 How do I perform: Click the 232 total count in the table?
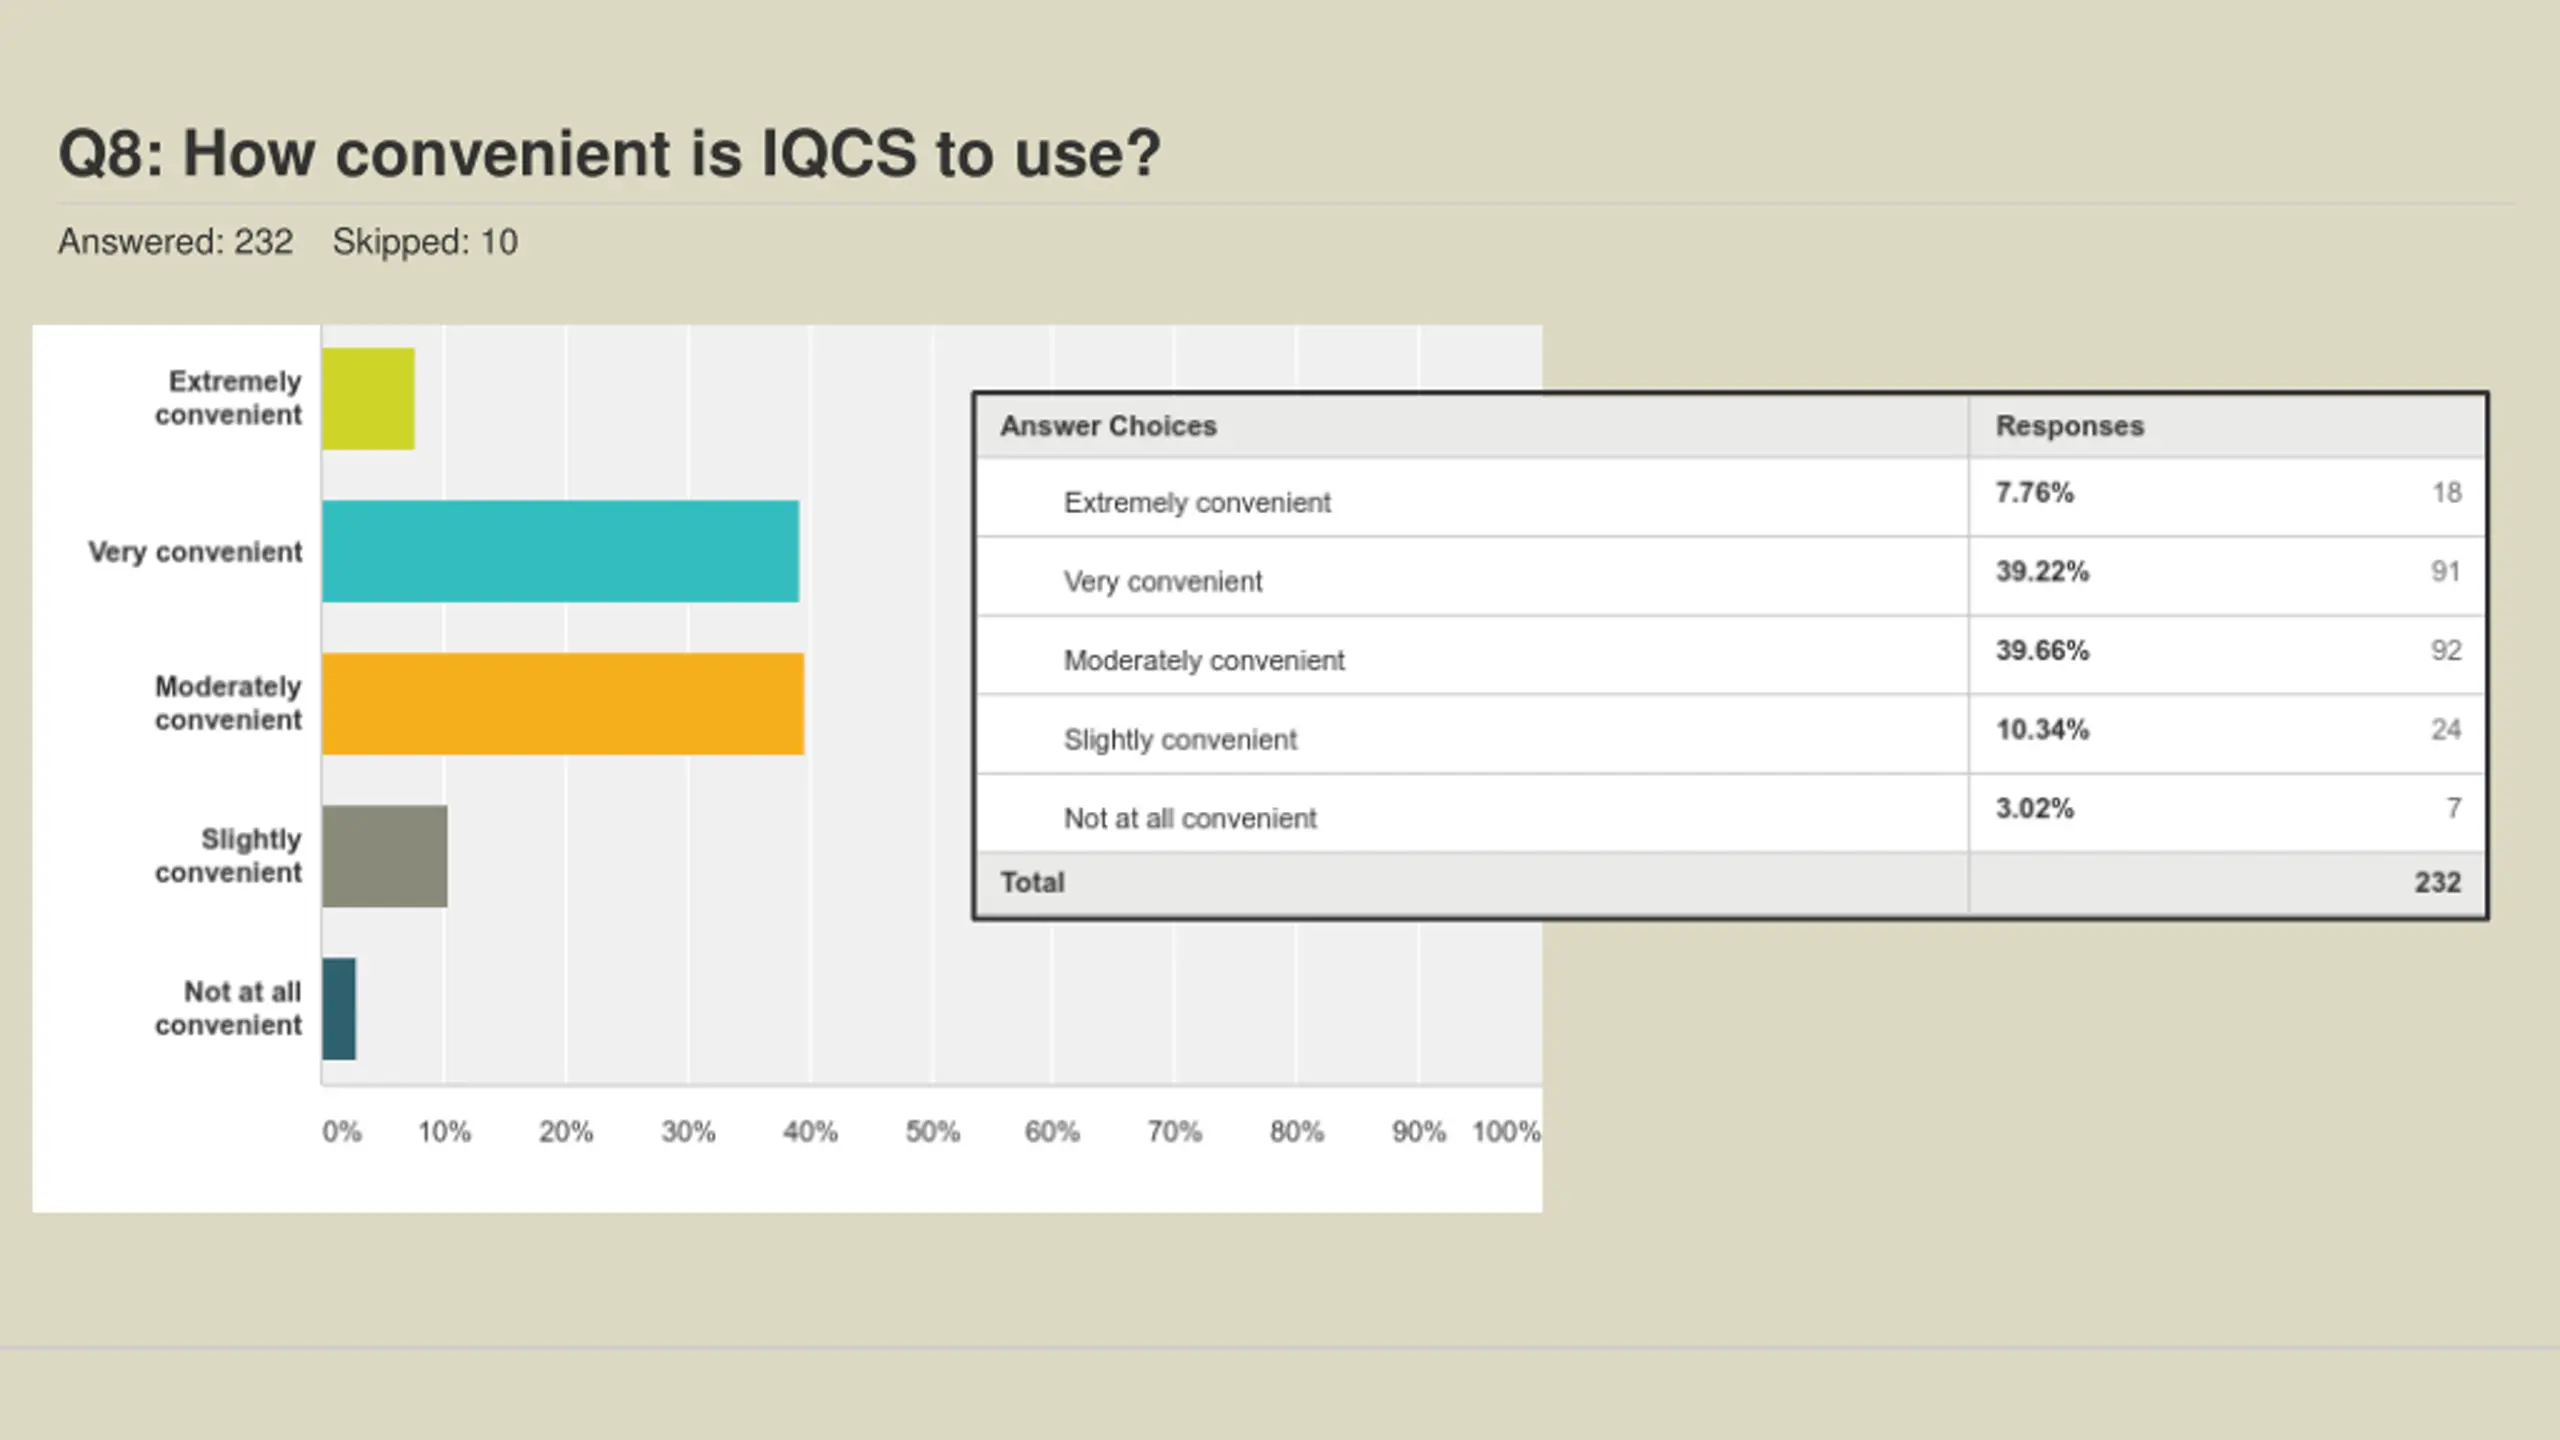coord(2437,882)
